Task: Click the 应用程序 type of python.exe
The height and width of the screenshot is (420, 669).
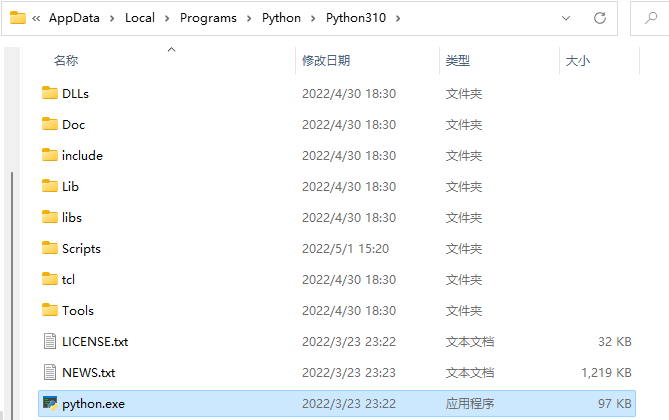Action: tap(470, 403)
